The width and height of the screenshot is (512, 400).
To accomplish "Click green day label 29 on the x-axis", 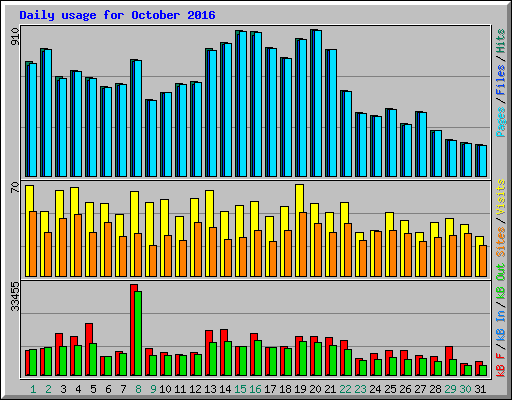I will coord(450,389).
